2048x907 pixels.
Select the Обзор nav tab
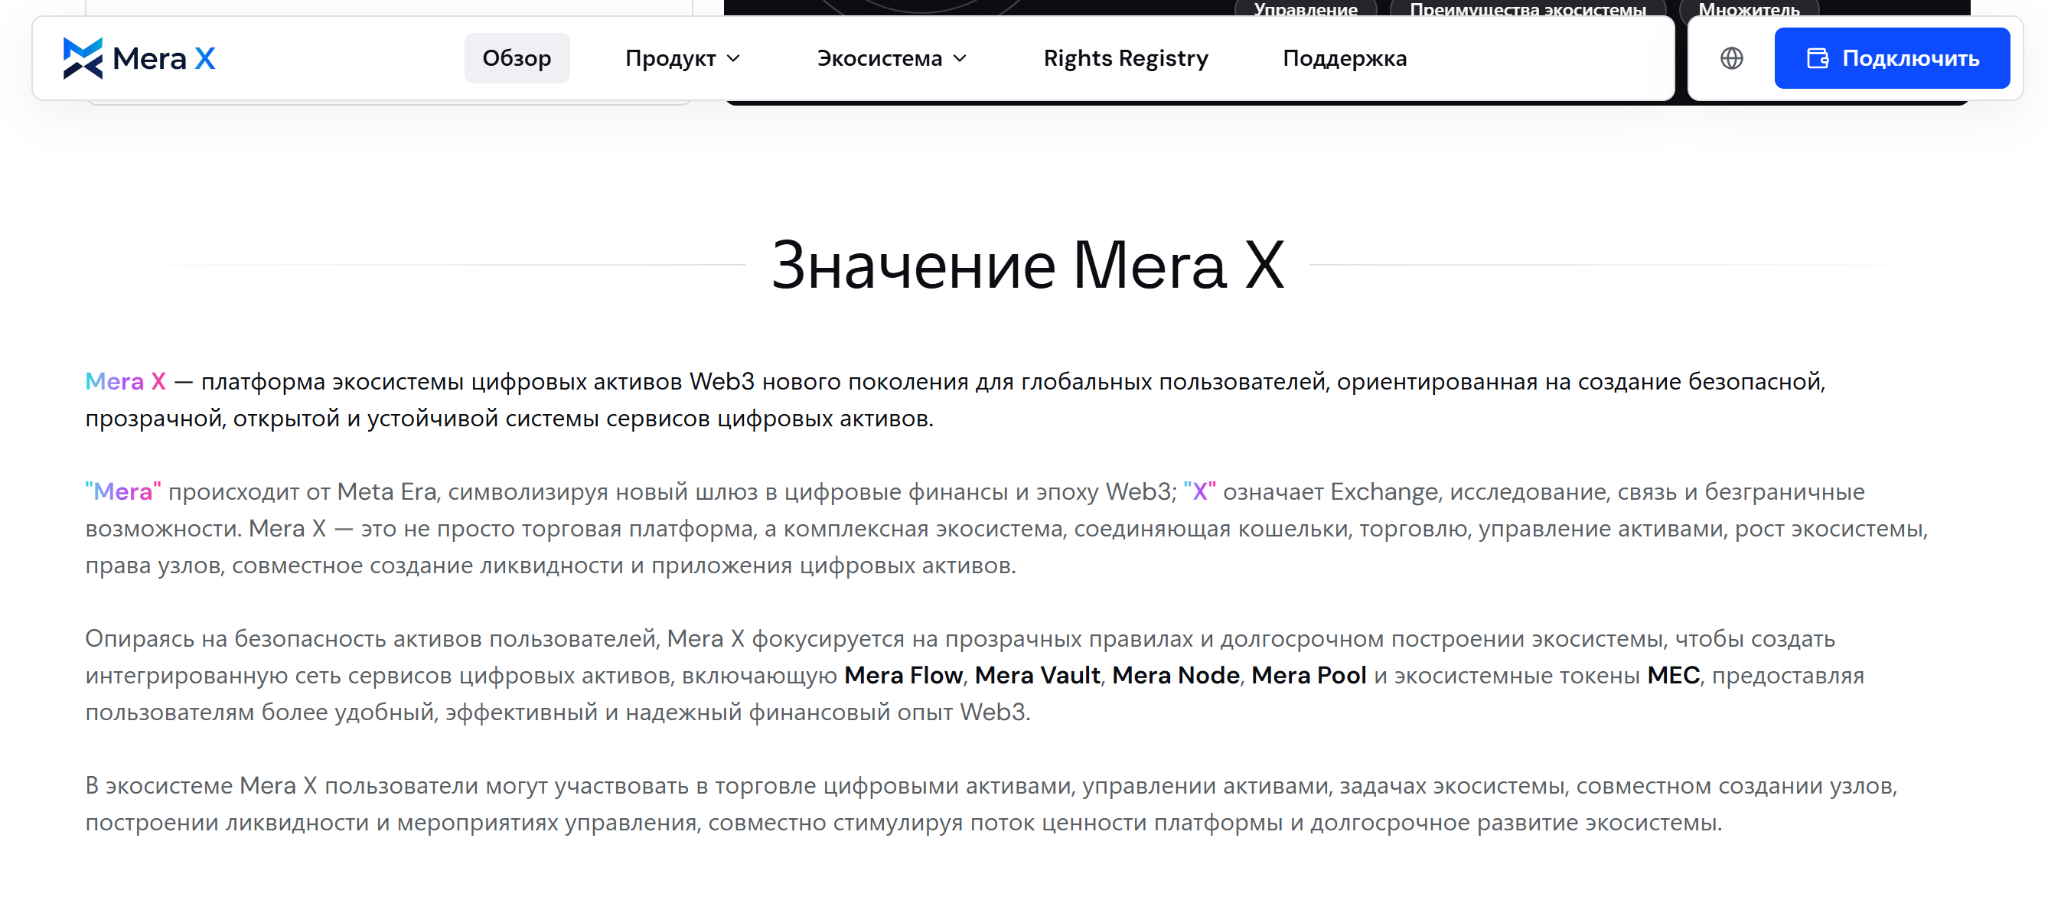click(x=517, y=58)
